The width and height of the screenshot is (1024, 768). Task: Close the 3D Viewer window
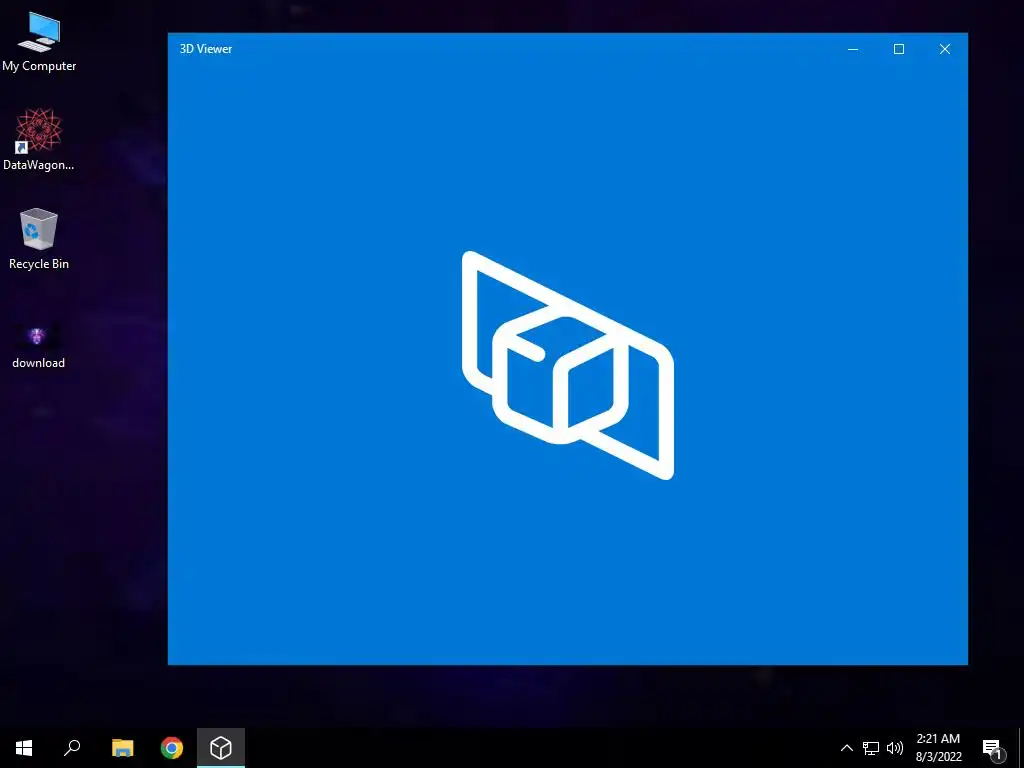coord(945,49)
